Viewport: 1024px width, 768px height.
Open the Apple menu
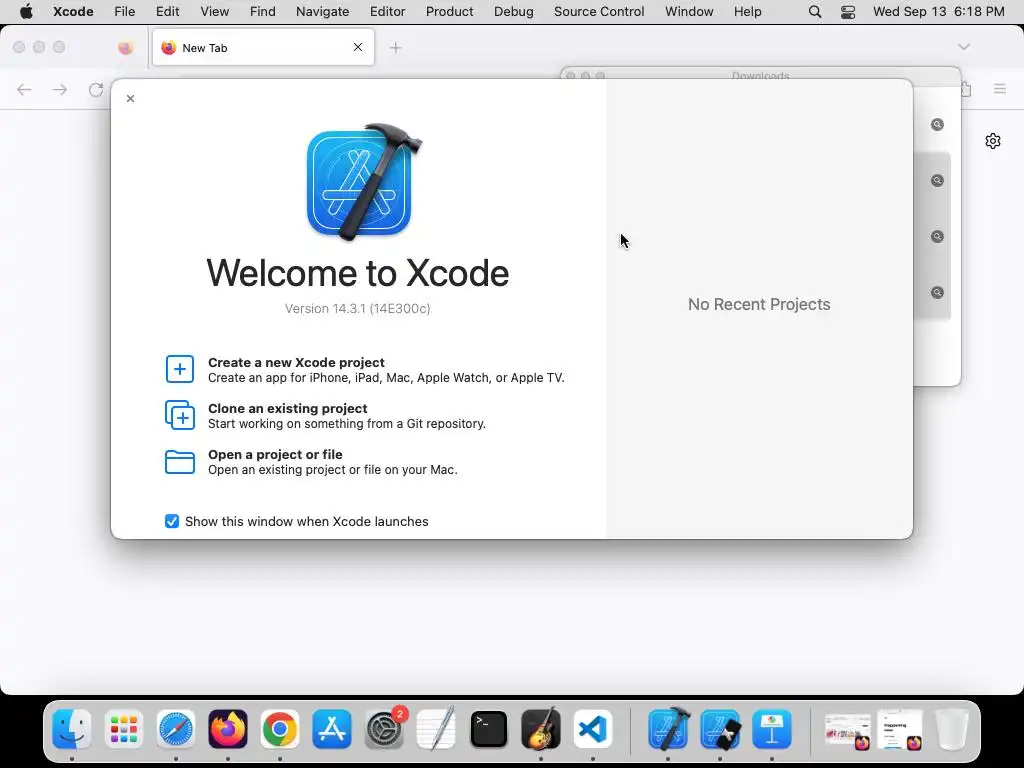[26, 12]
